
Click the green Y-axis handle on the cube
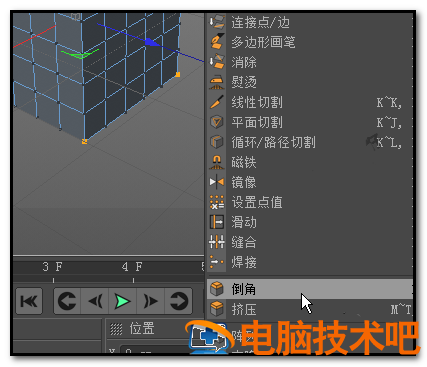(x=80, y=54)
